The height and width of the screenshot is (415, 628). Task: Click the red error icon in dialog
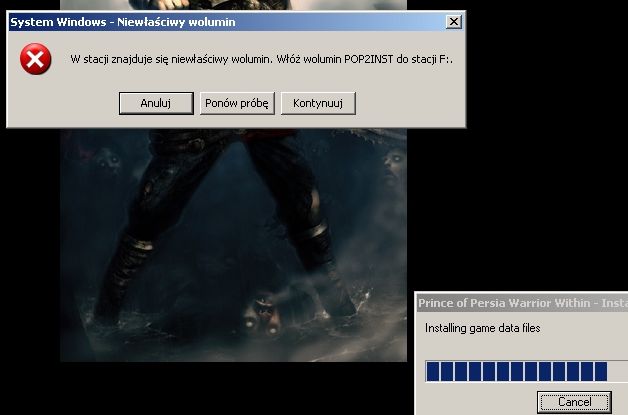(36, 59)
